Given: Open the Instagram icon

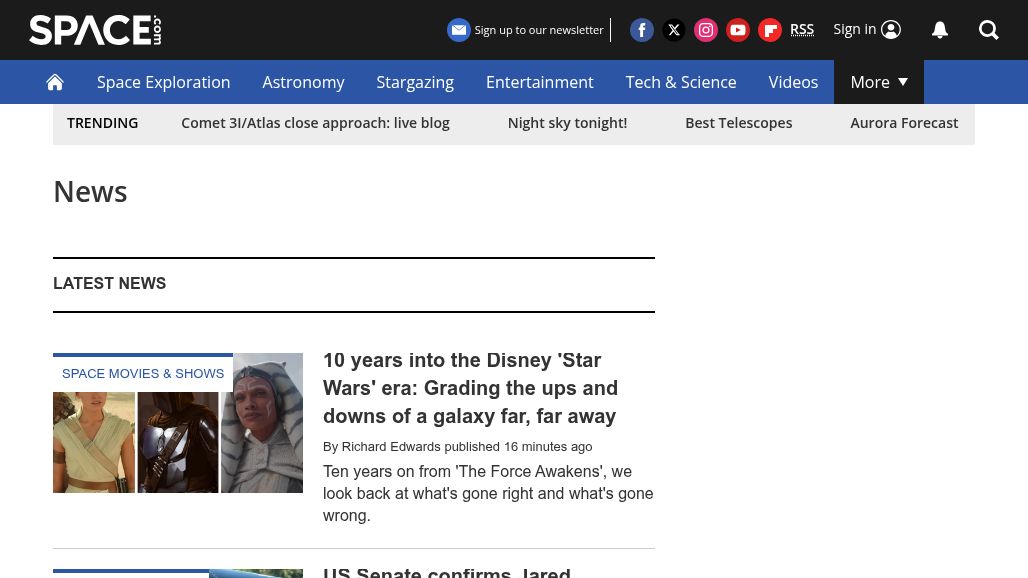Looking at the screenshot, I should click(x=706, y=30).
